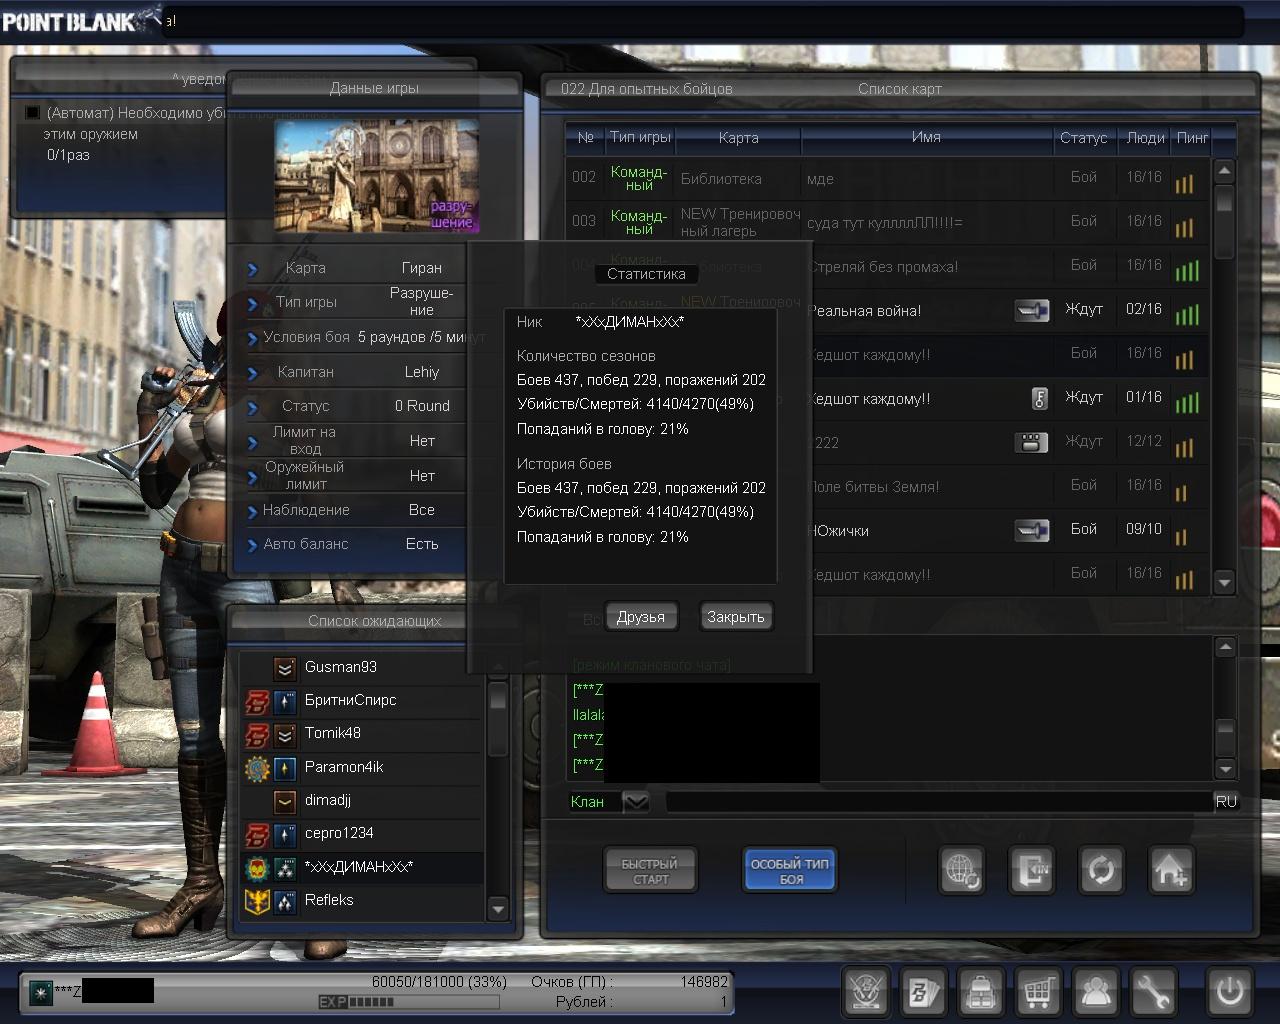Click eagle shield emblem beside Refleks

tap(258, 901)
